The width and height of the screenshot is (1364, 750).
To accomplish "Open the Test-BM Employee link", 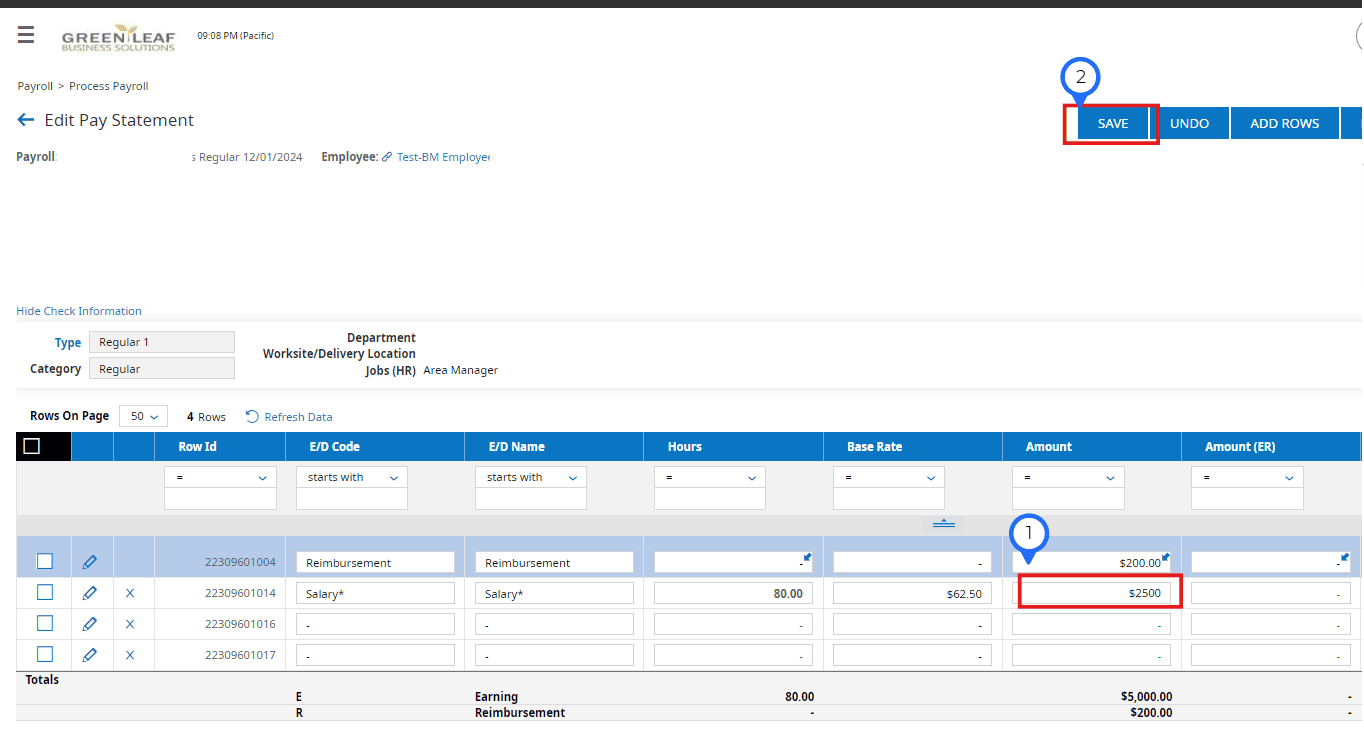I will (x=444, y=157).
